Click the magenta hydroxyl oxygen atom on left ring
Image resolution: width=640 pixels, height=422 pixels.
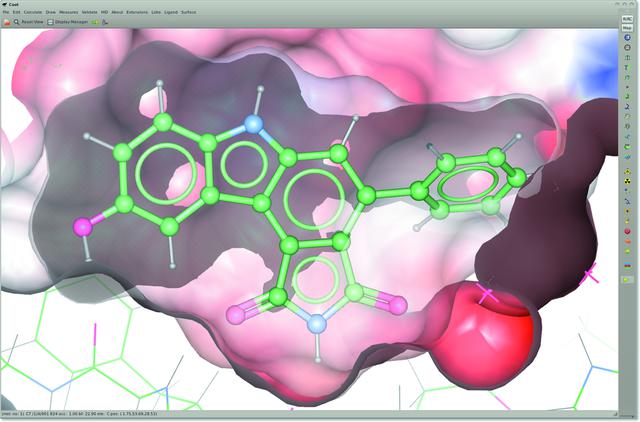coord(82,227)
